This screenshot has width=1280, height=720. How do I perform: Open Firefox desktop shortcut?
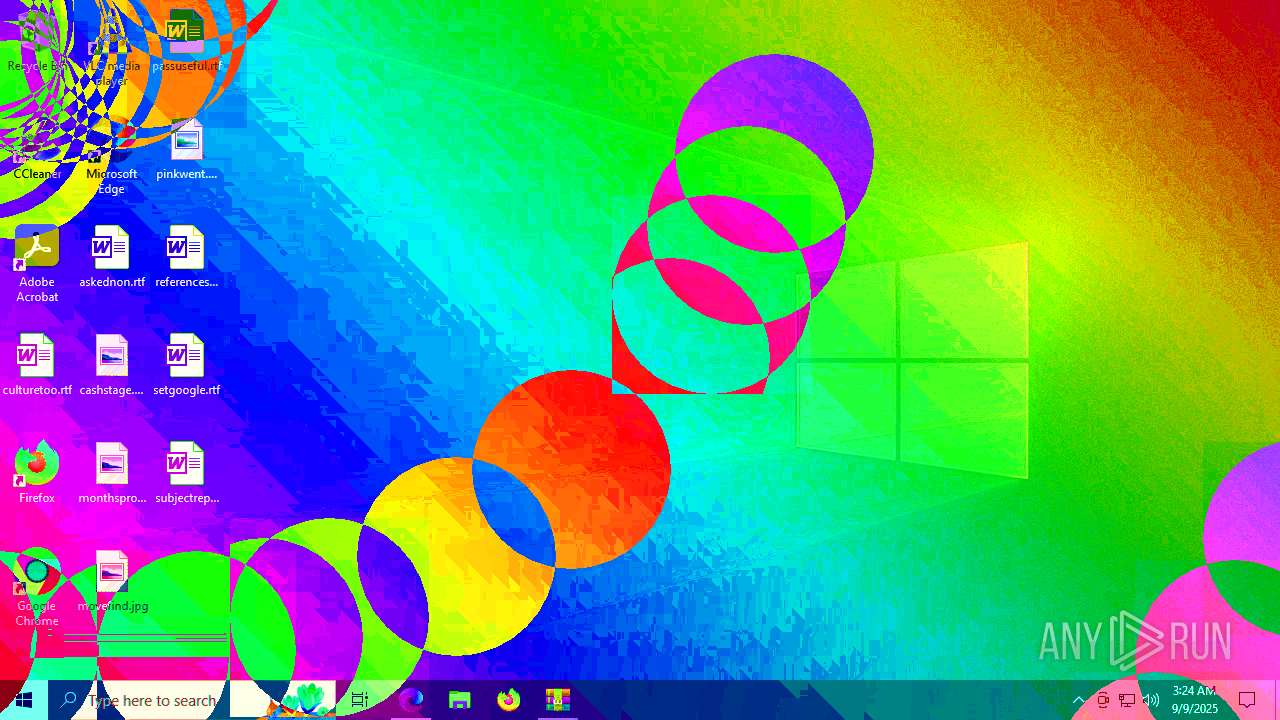coord(37,472)
